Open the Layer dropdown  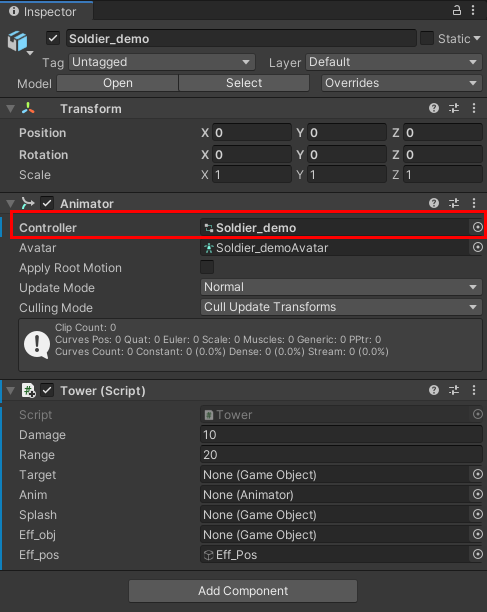pyautogui.click(x=394, y=62)
